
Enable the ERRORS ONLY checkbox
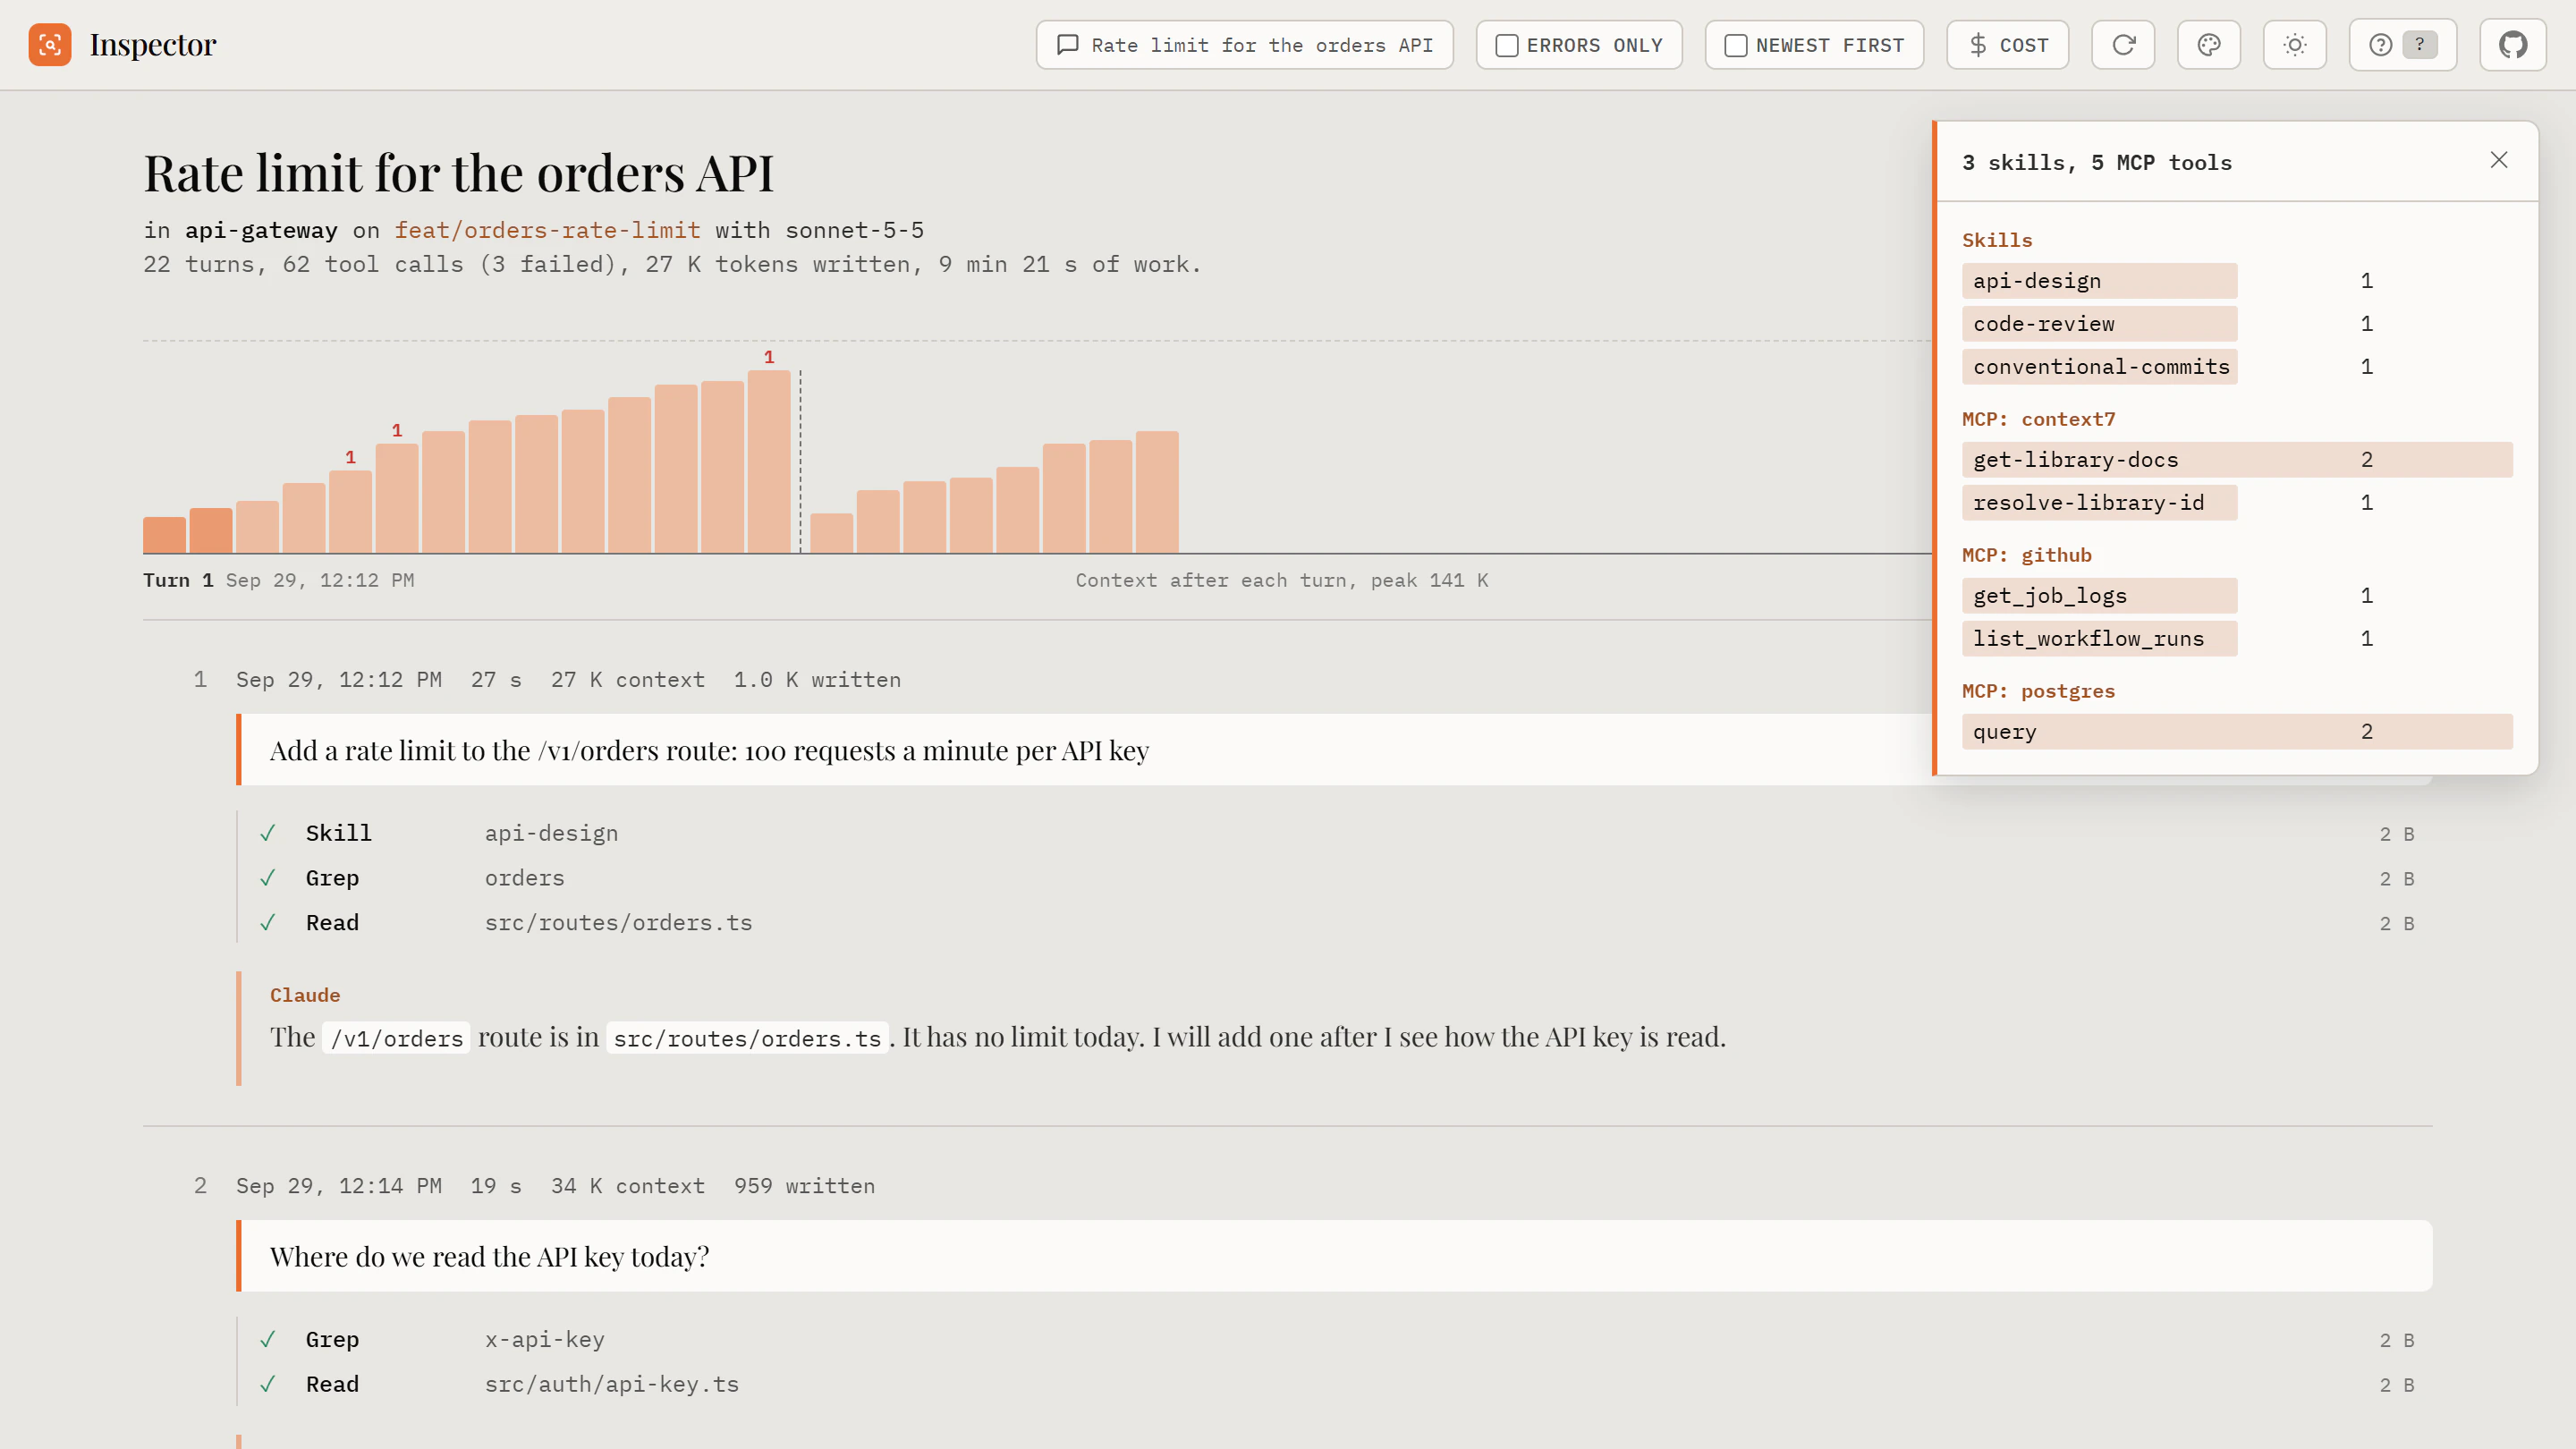(x=1506, y=46)
